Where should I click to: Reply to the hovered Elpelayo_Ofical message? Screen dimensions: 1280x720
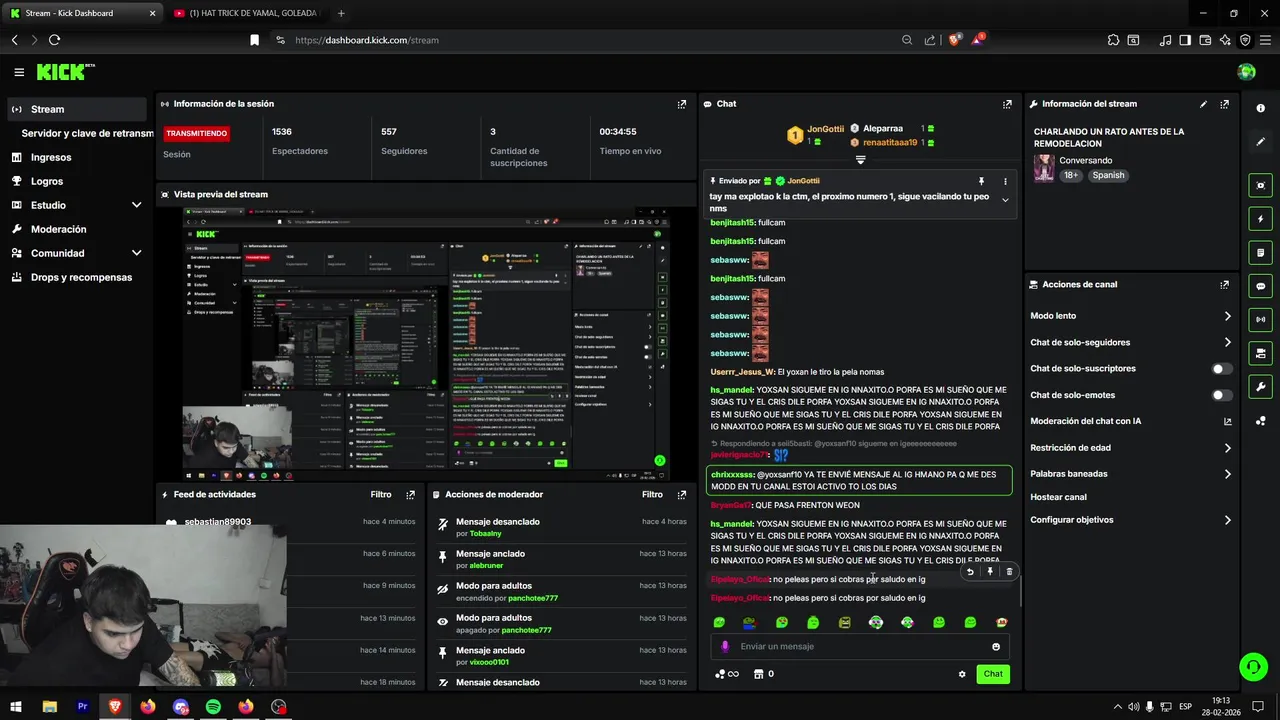pos(970,572)
